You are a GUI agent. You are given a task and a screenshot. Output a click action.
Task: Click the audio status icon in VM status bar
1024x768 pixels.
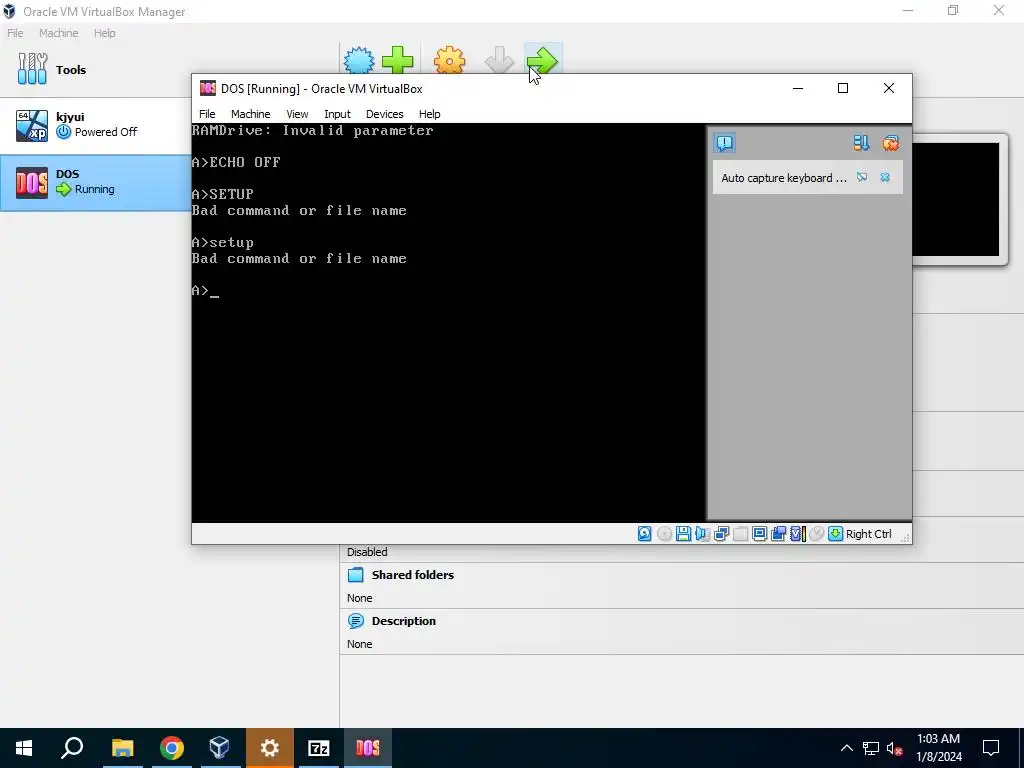pyautogui.click(x=702, y=534)
